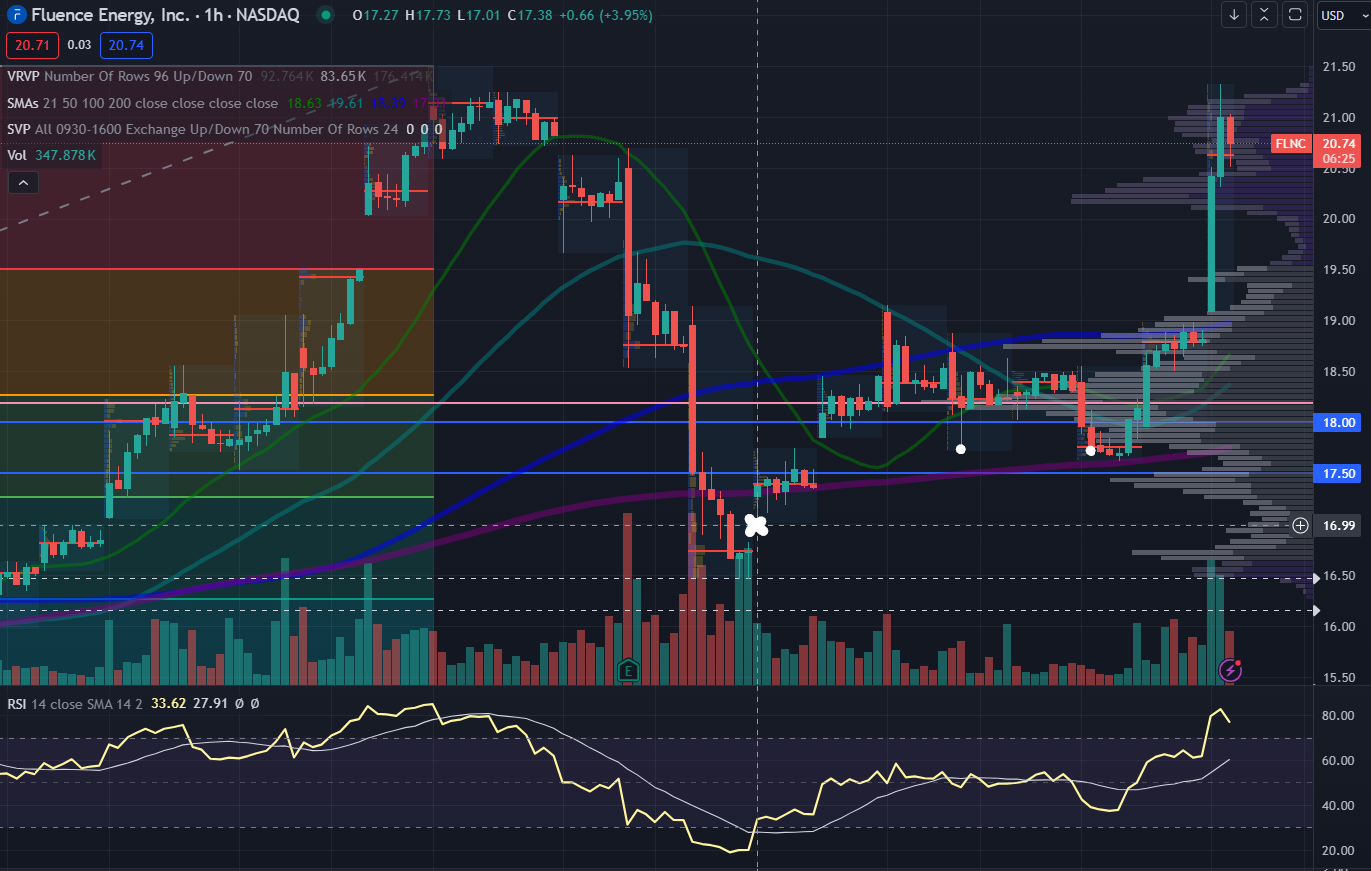Toggle fullscreen chart view icon
Viewport: 1371px width, 871px height.
click(1295, 14)
